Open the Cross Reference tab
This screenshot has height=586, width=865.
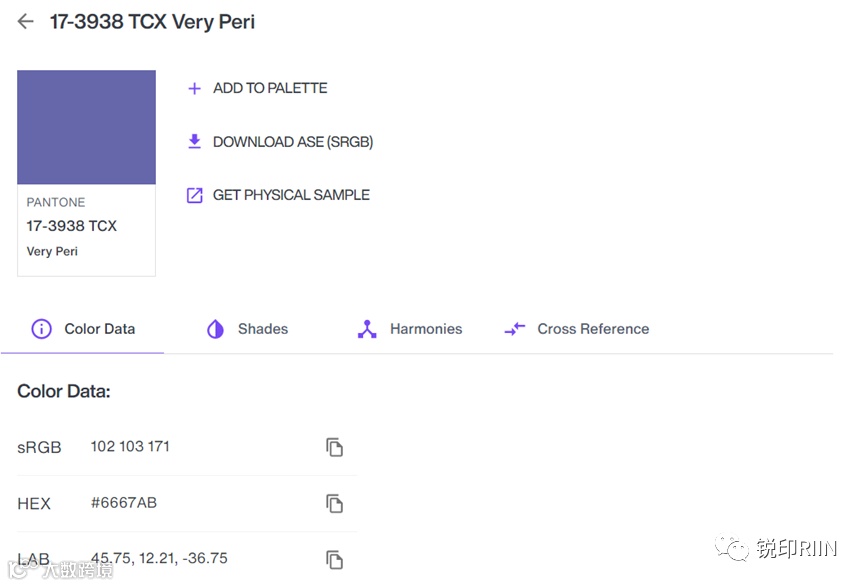(593, 329)
